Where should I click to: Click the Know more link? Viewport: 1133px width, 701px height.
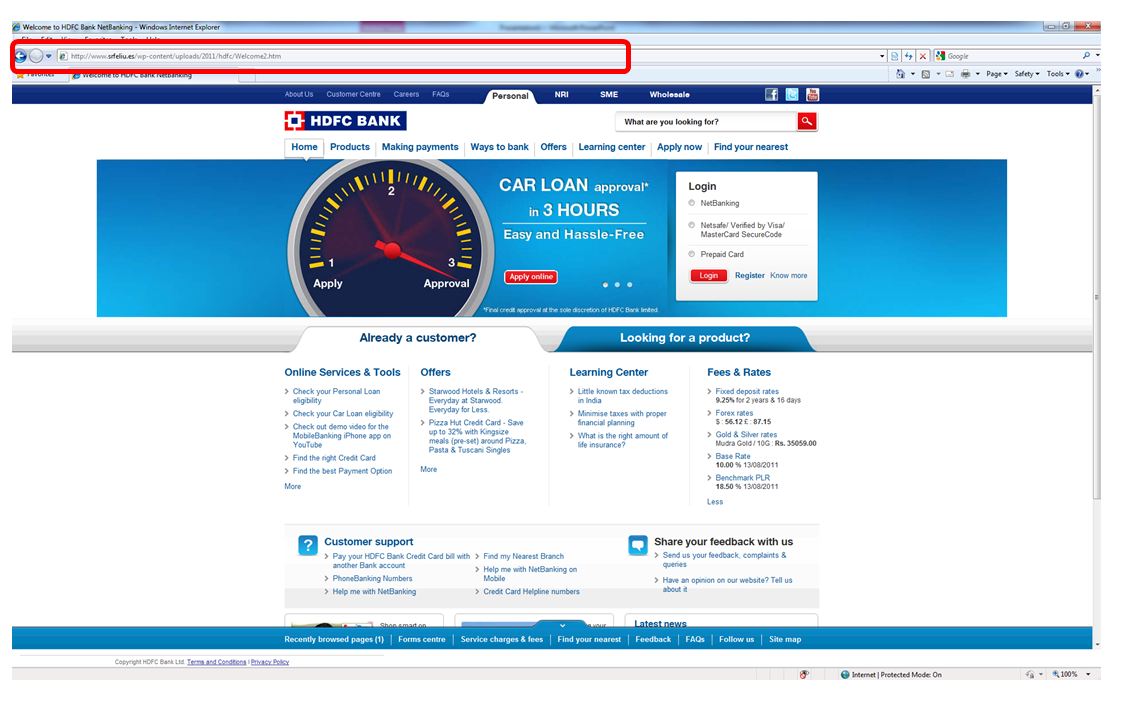tap(788, 275)
